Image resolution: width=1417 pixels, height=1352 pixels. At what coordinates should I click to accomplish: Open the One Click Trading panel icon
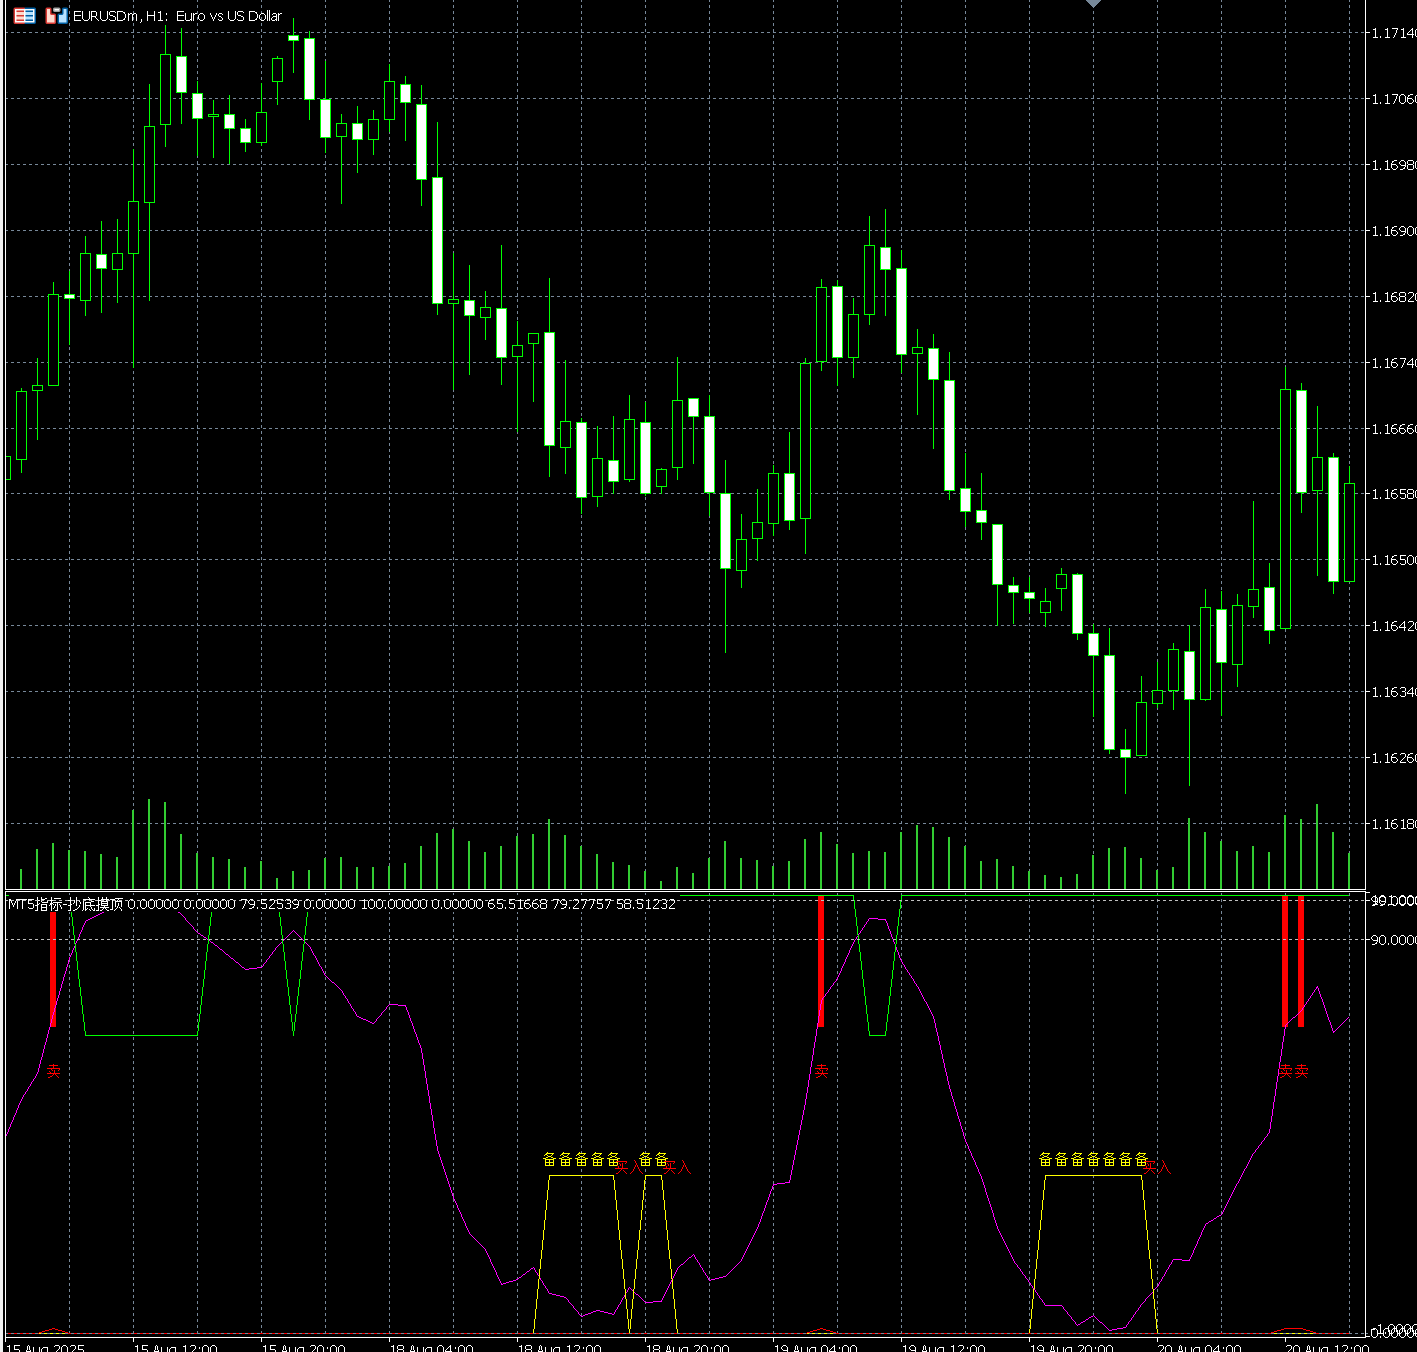[x=24, y=16]
